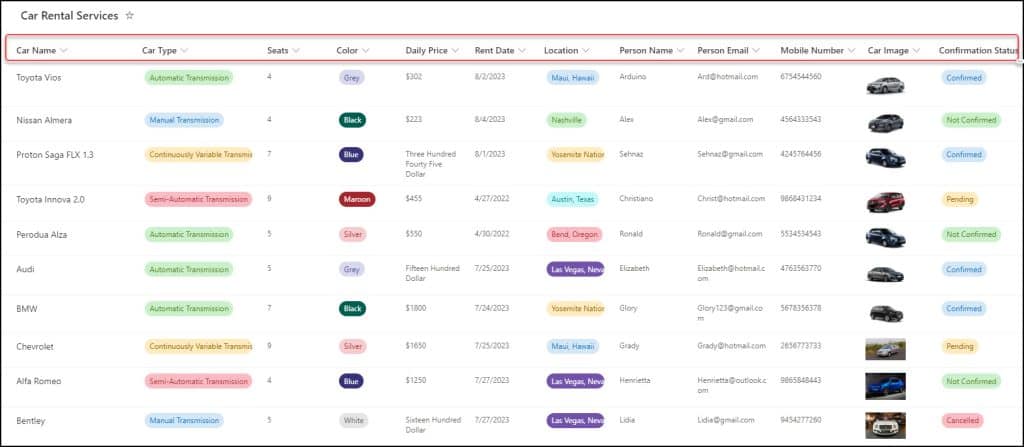Viewport: 1024px width, 447px height.
Task: Click Blue color pill in Proton Saga row
Action: (351, 155)
